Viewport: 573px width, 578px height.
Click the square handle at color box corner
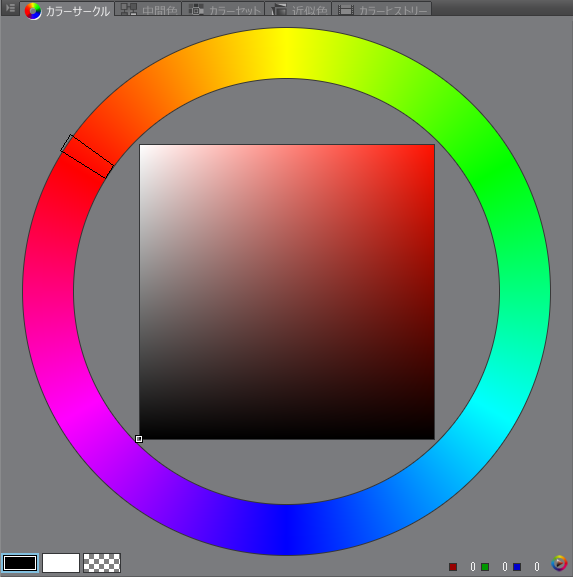[x=139, y=439]
